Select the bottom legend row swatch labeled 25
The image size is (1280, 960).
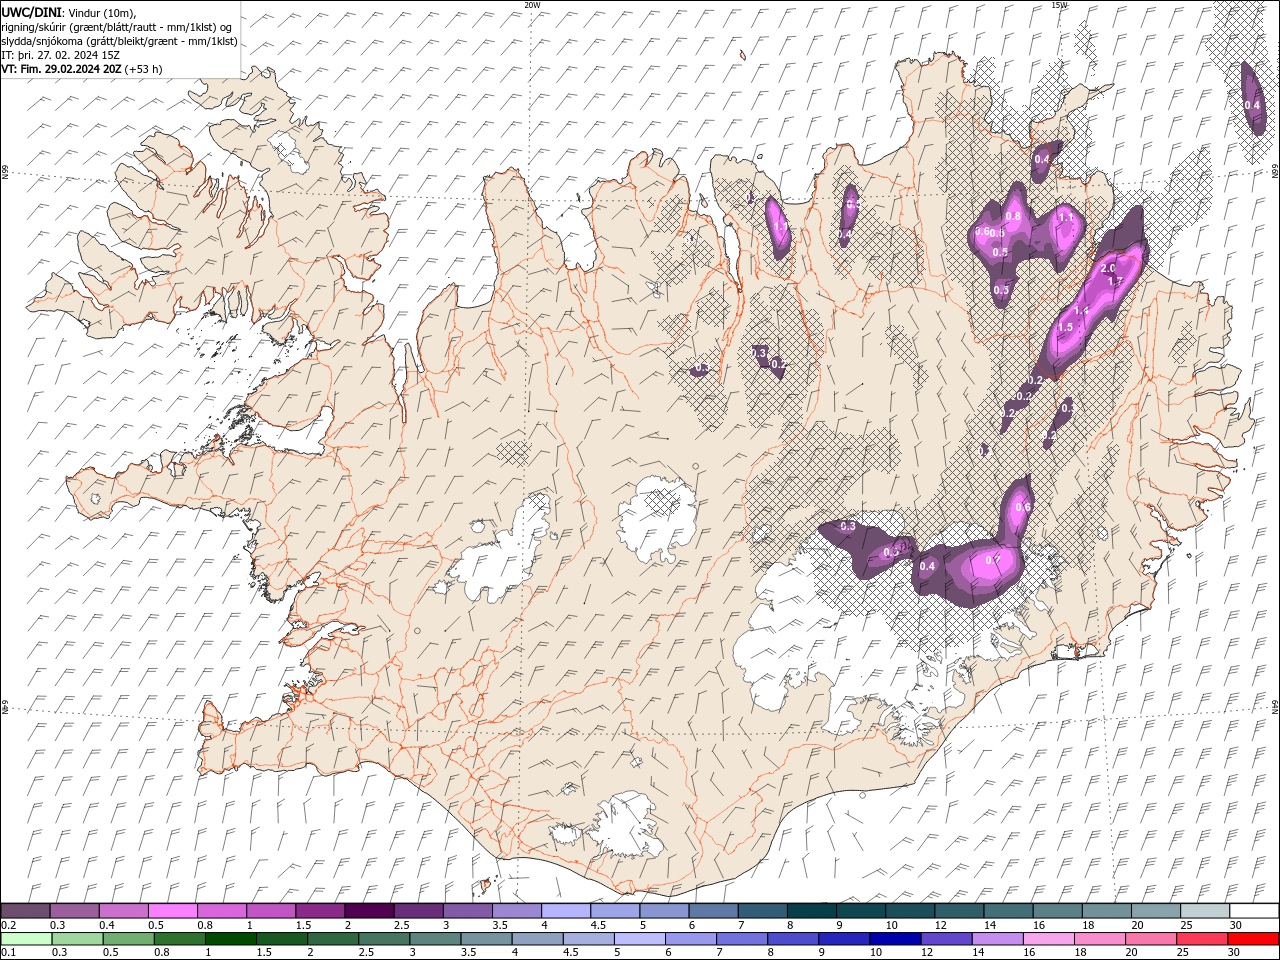[1202, 939]
